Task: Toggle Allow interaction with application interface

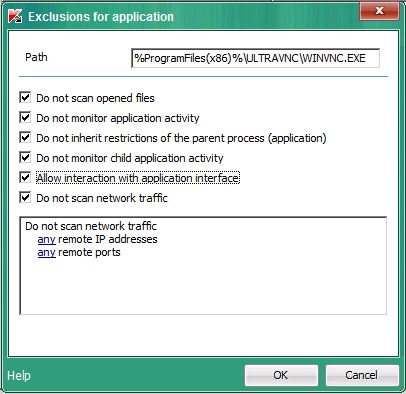Action: (25, 178)
